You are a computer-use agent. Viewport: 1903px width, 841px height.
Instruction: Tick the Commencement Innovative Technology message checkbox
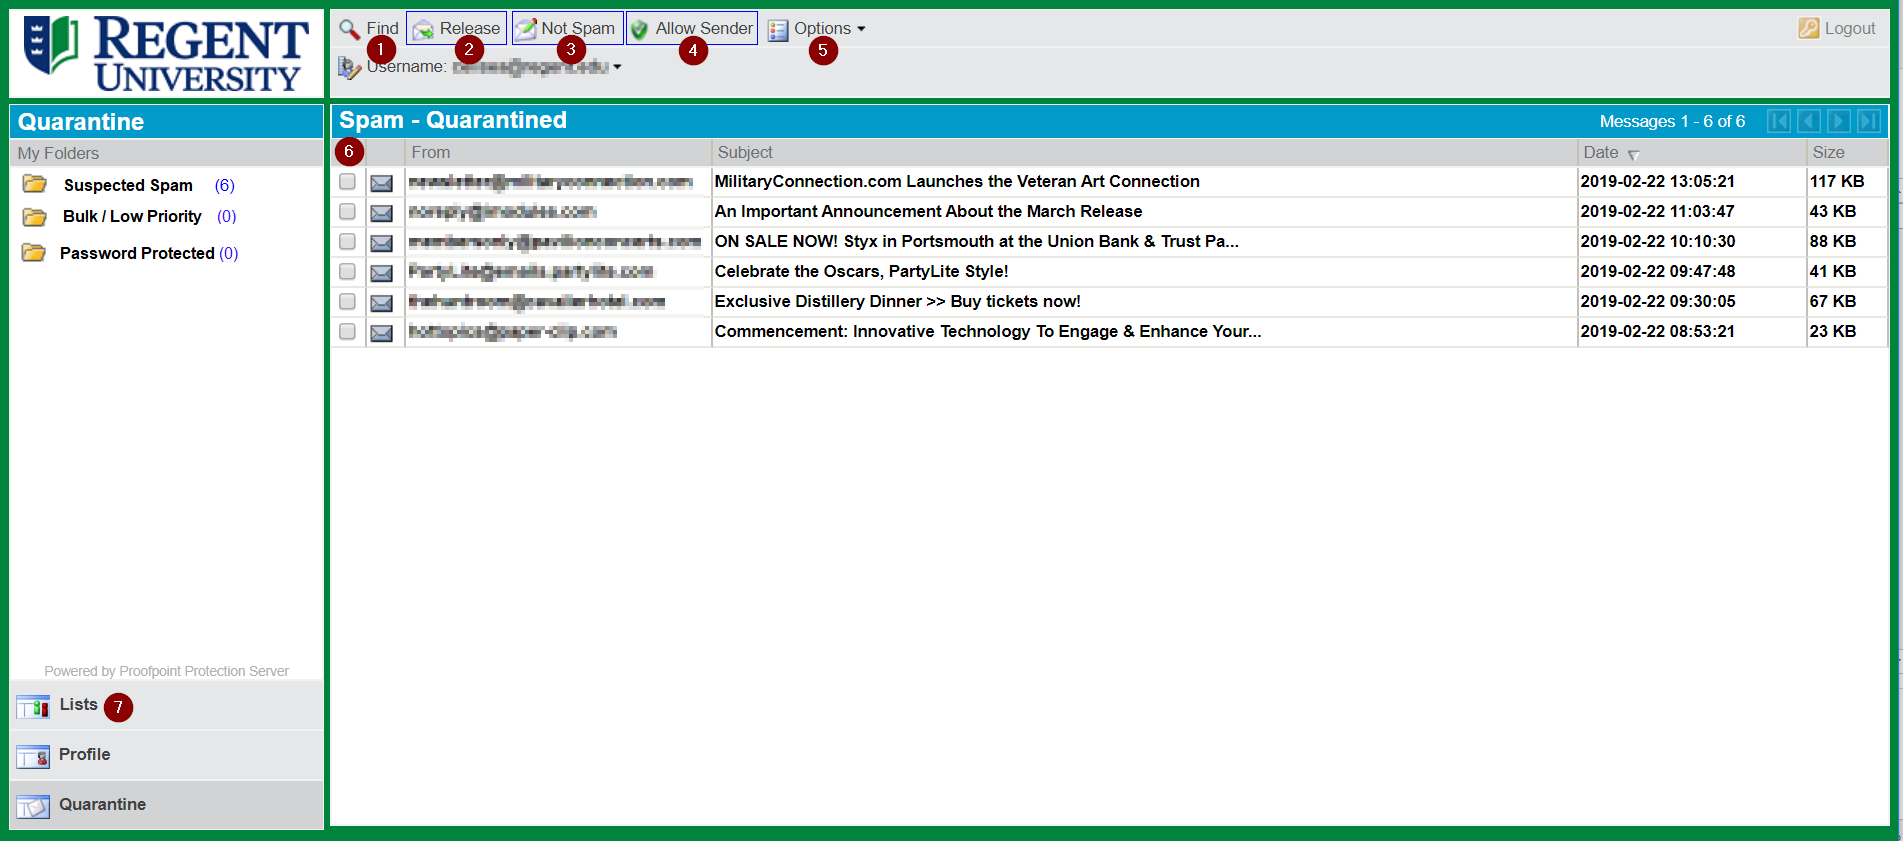pyautogui.click(x=347, y=332)
